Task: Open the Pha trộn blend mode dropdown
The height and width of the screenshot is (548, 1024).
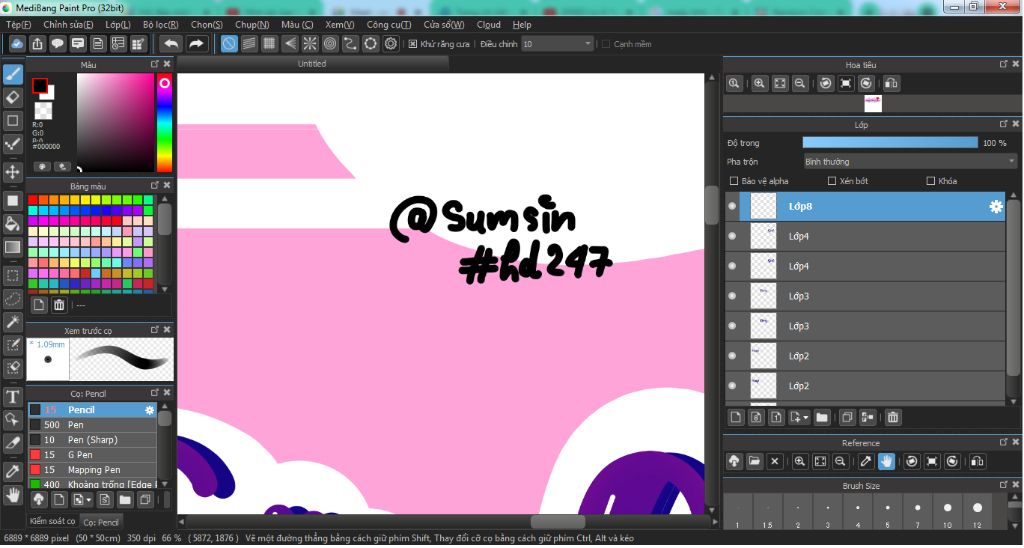Action: click(x=910, y=161)
